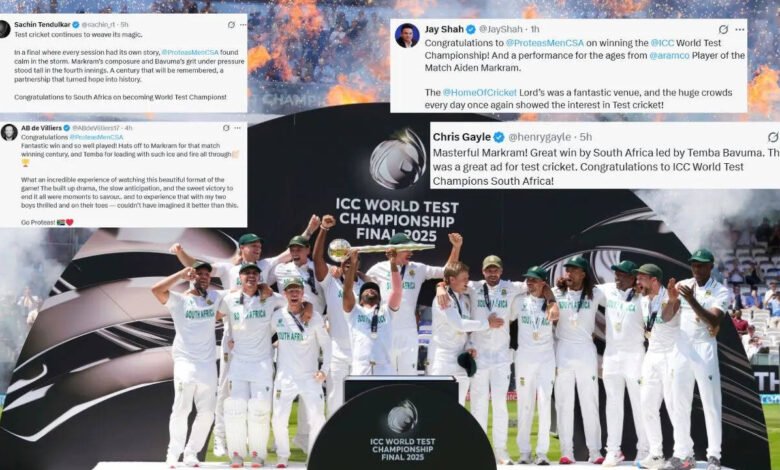Click Jay Shah's profile picture
The image size is (780, 470).
(x=407, y=35)
